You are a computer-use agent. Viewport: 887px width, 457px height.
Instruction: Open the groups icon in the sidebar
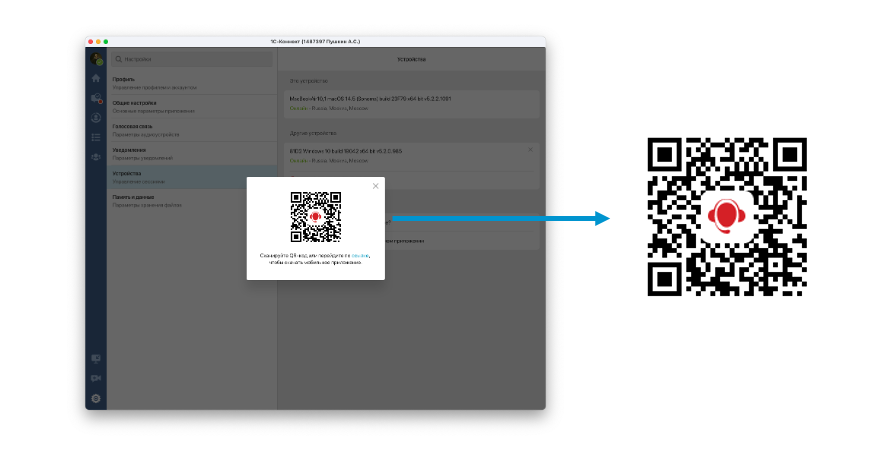[x=96, y=156]
